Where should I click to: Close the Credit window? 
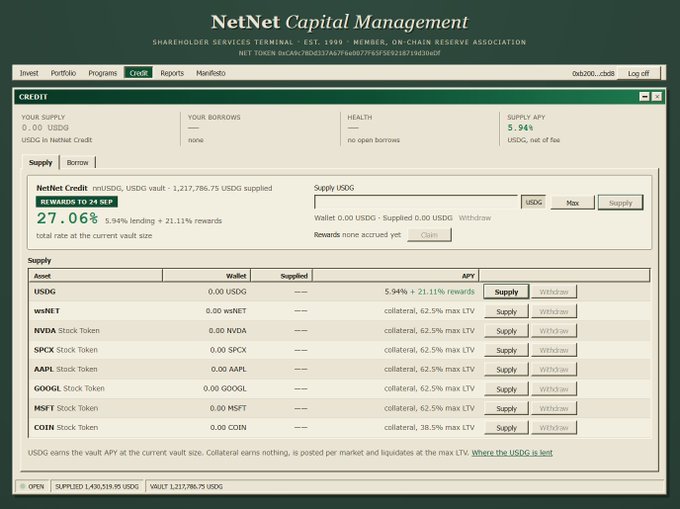(657, 97)
